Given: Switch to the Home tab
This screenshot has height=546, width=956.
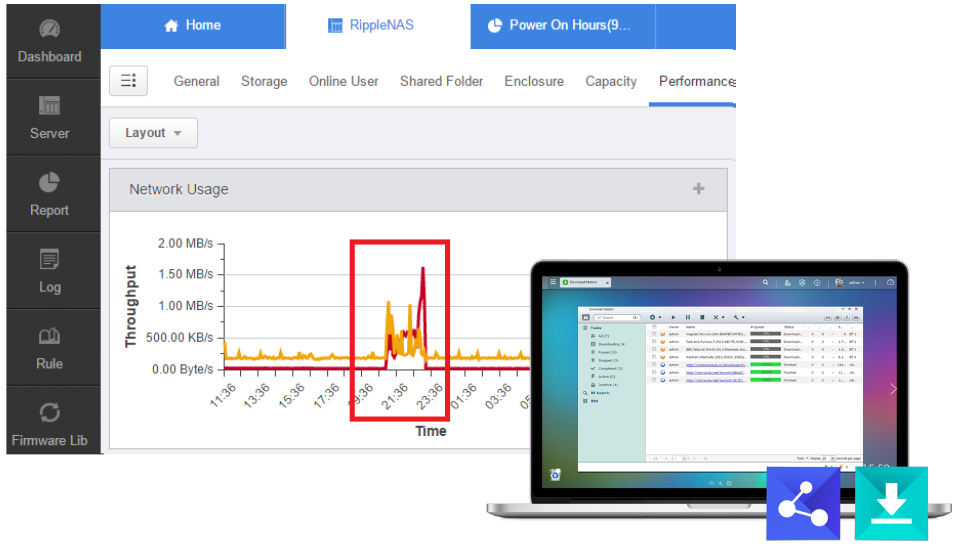Looking at the screenshot, I should 193,26.
